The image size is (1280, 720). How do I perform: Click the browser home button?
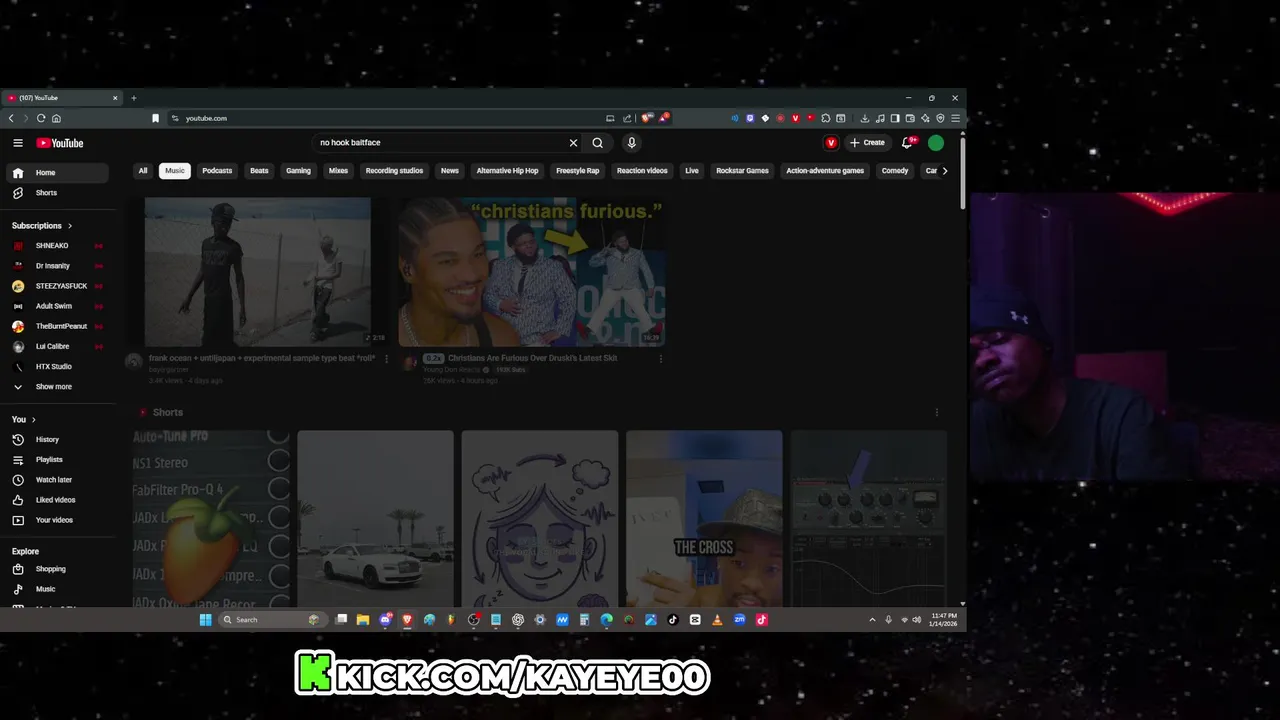pyautogui.click(x=56, y=118)
